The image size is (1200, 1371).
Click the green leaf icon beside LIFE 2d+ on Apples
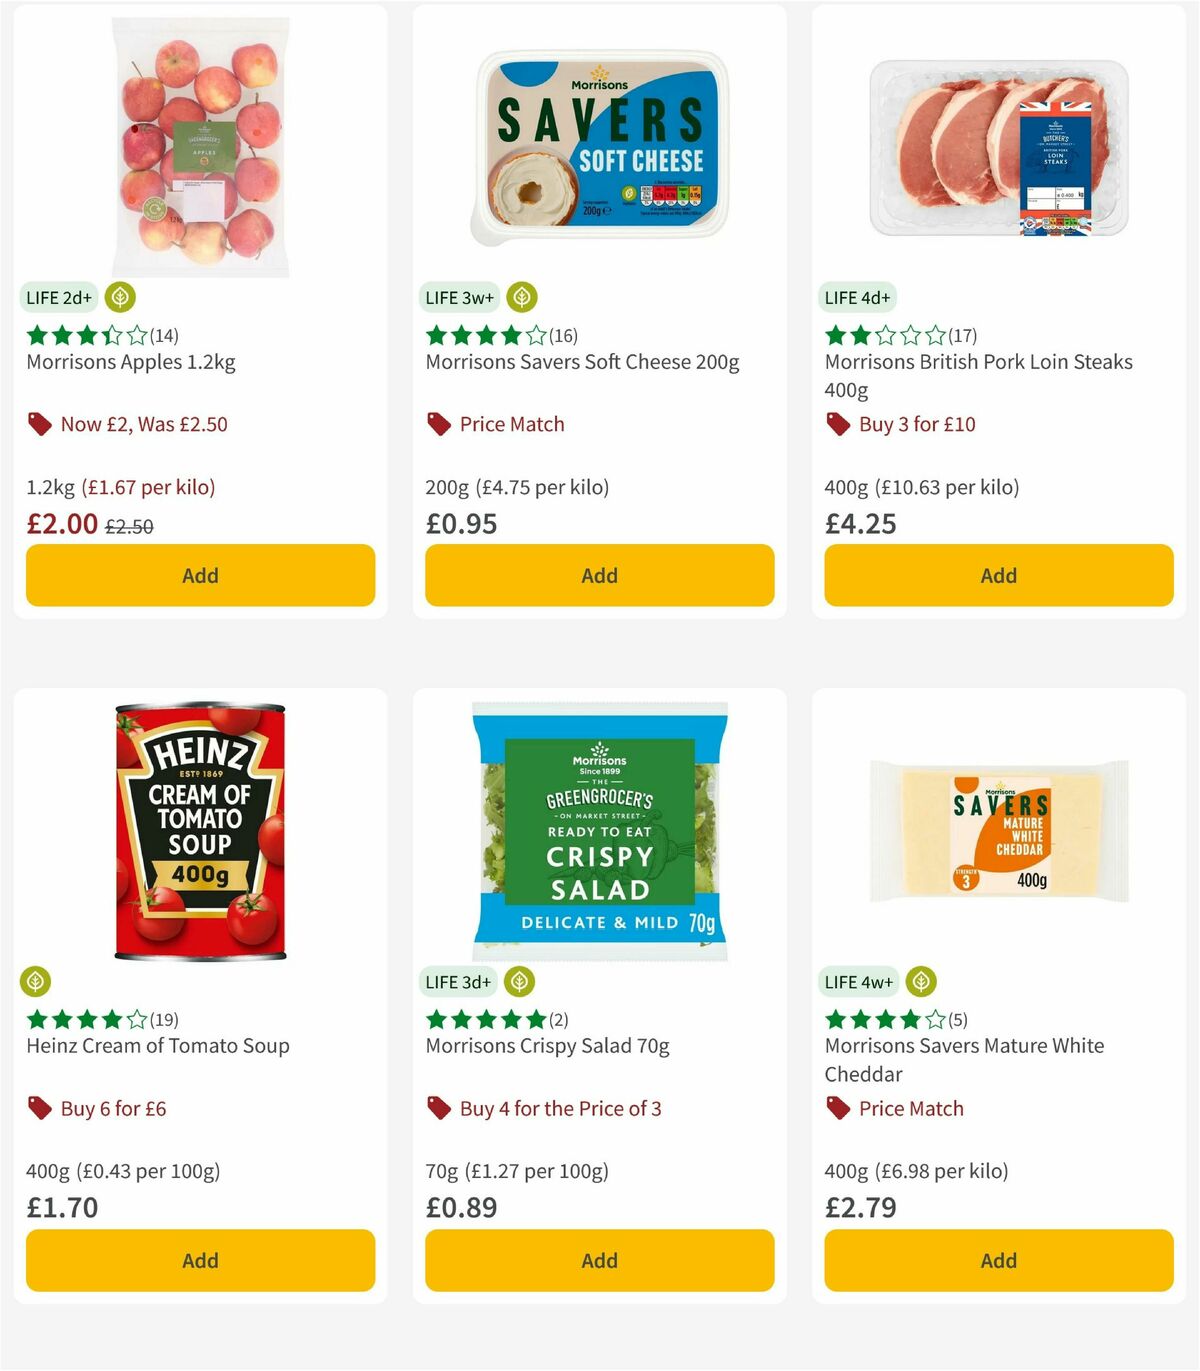tap(119, 297)
